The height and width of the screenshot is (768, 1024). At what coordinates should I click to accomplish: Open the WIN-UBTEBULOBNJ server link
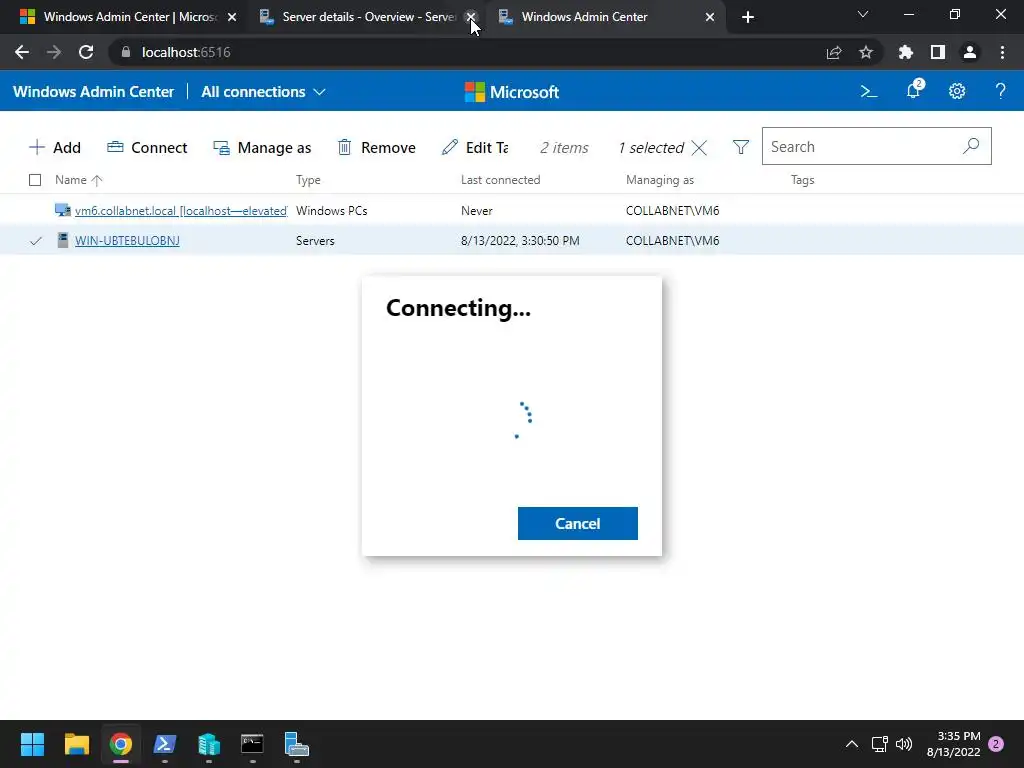[127, 240]
